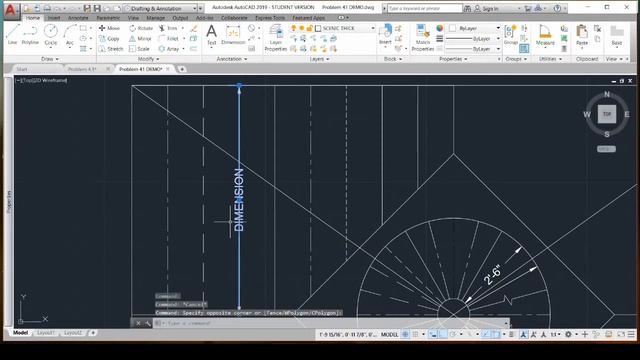
Task: Open the ByLayer lineweight dropdown
Action: 473,38
